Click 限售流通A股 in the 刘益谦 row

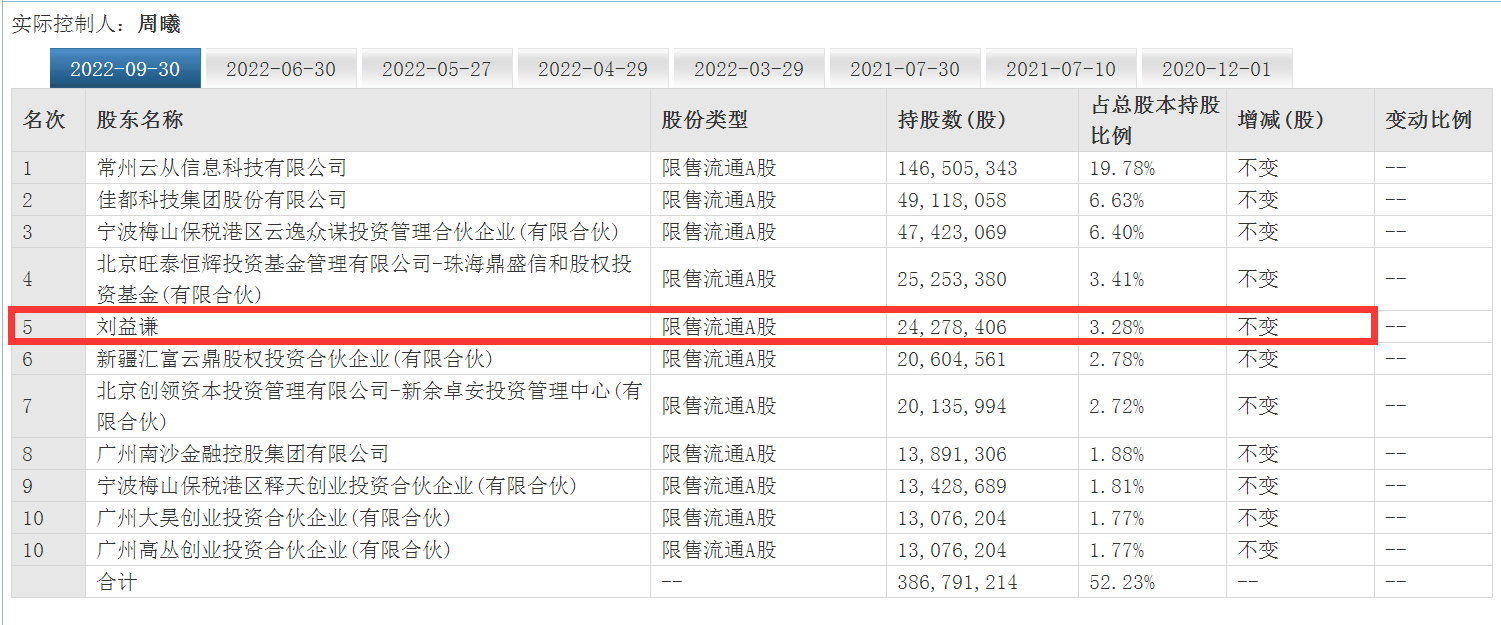coord(719,327)
